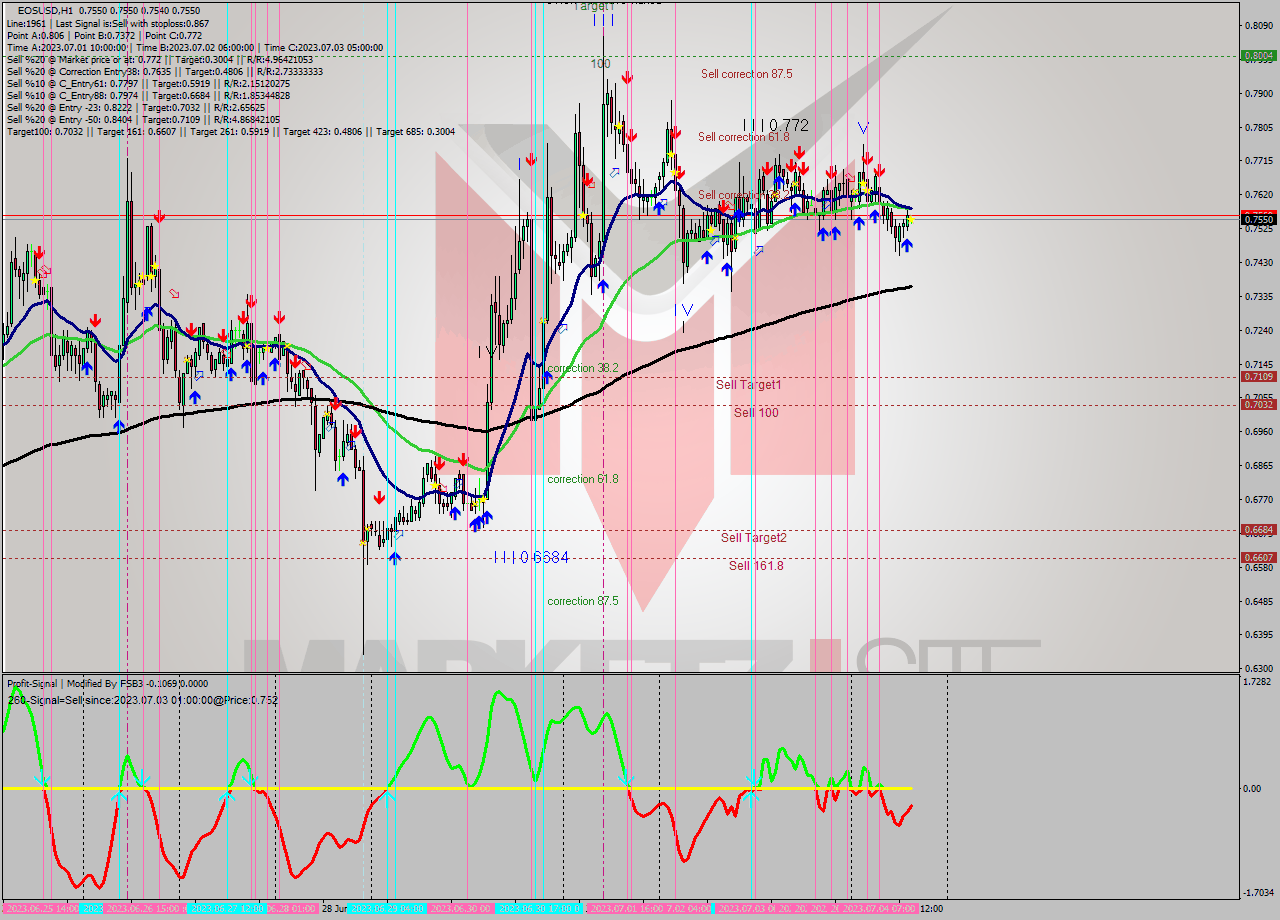The height and width of the screenshot is (920, 1280).
Task: Click the 0.7335 price axis value
Action: 1258,297
